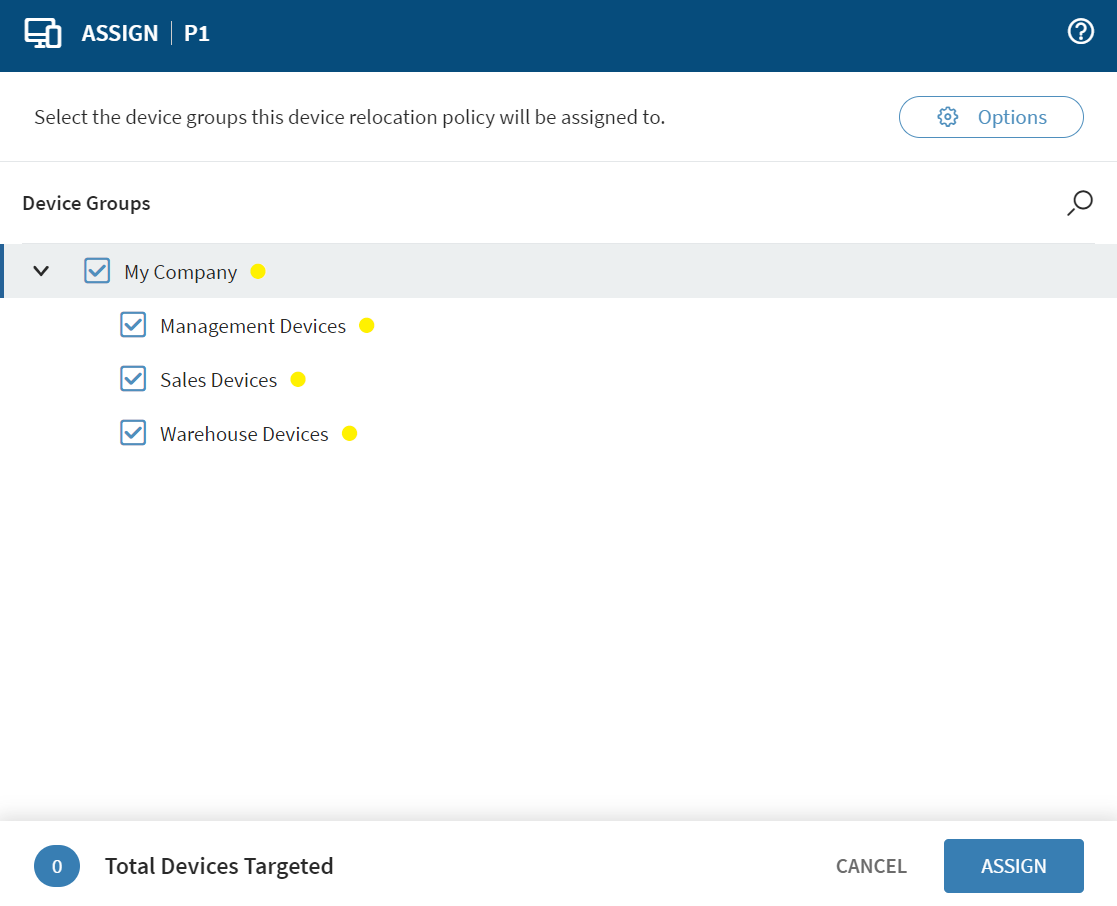Click the help question mark icon

pyautogui.click(x=1080, y=32)
